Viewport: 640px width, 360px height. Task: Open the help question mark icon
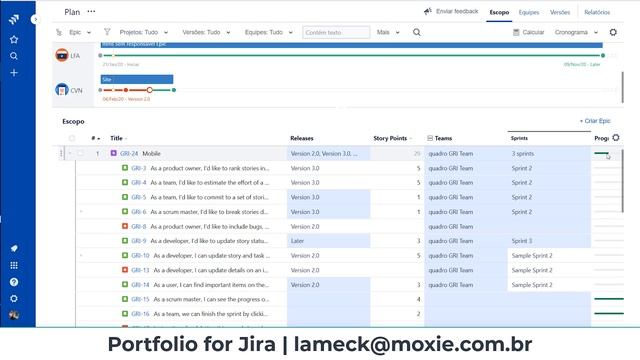pos(14,282)
